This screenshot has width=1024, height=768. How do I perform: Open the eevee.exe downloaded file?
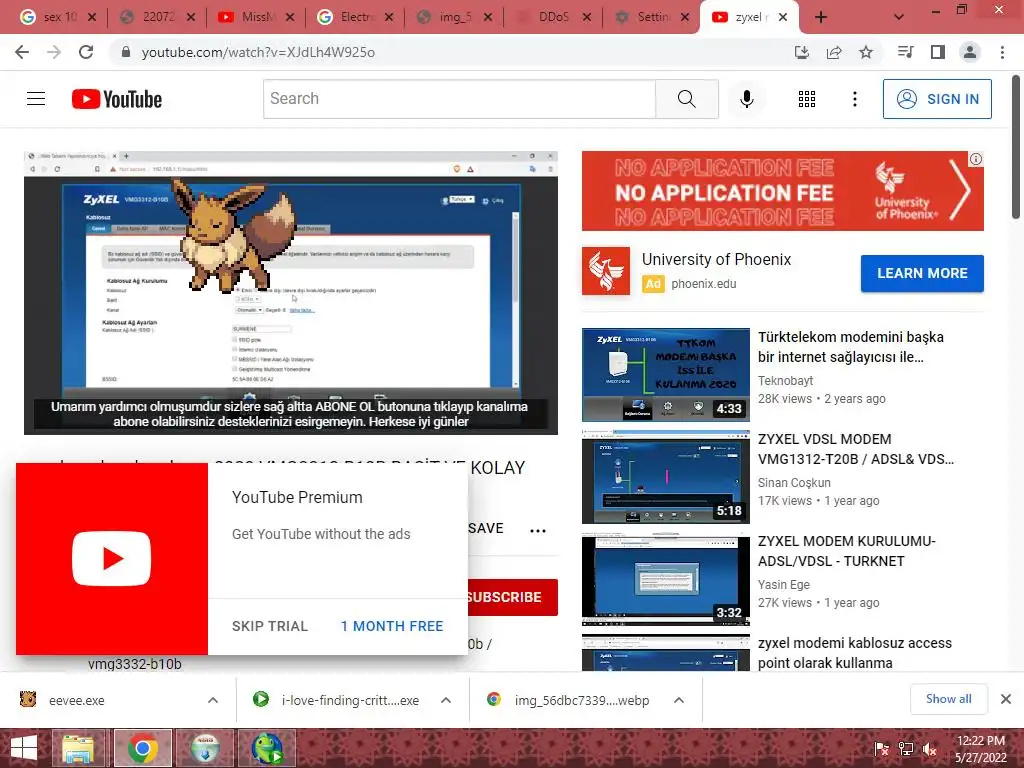click(x=76, y=700)
